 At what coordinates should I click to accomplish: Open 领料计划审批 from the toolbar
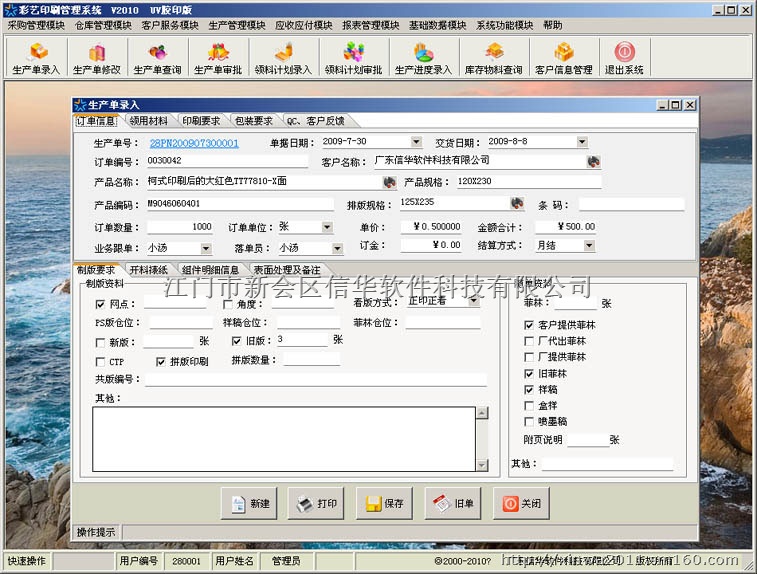(x=352, y=58)
